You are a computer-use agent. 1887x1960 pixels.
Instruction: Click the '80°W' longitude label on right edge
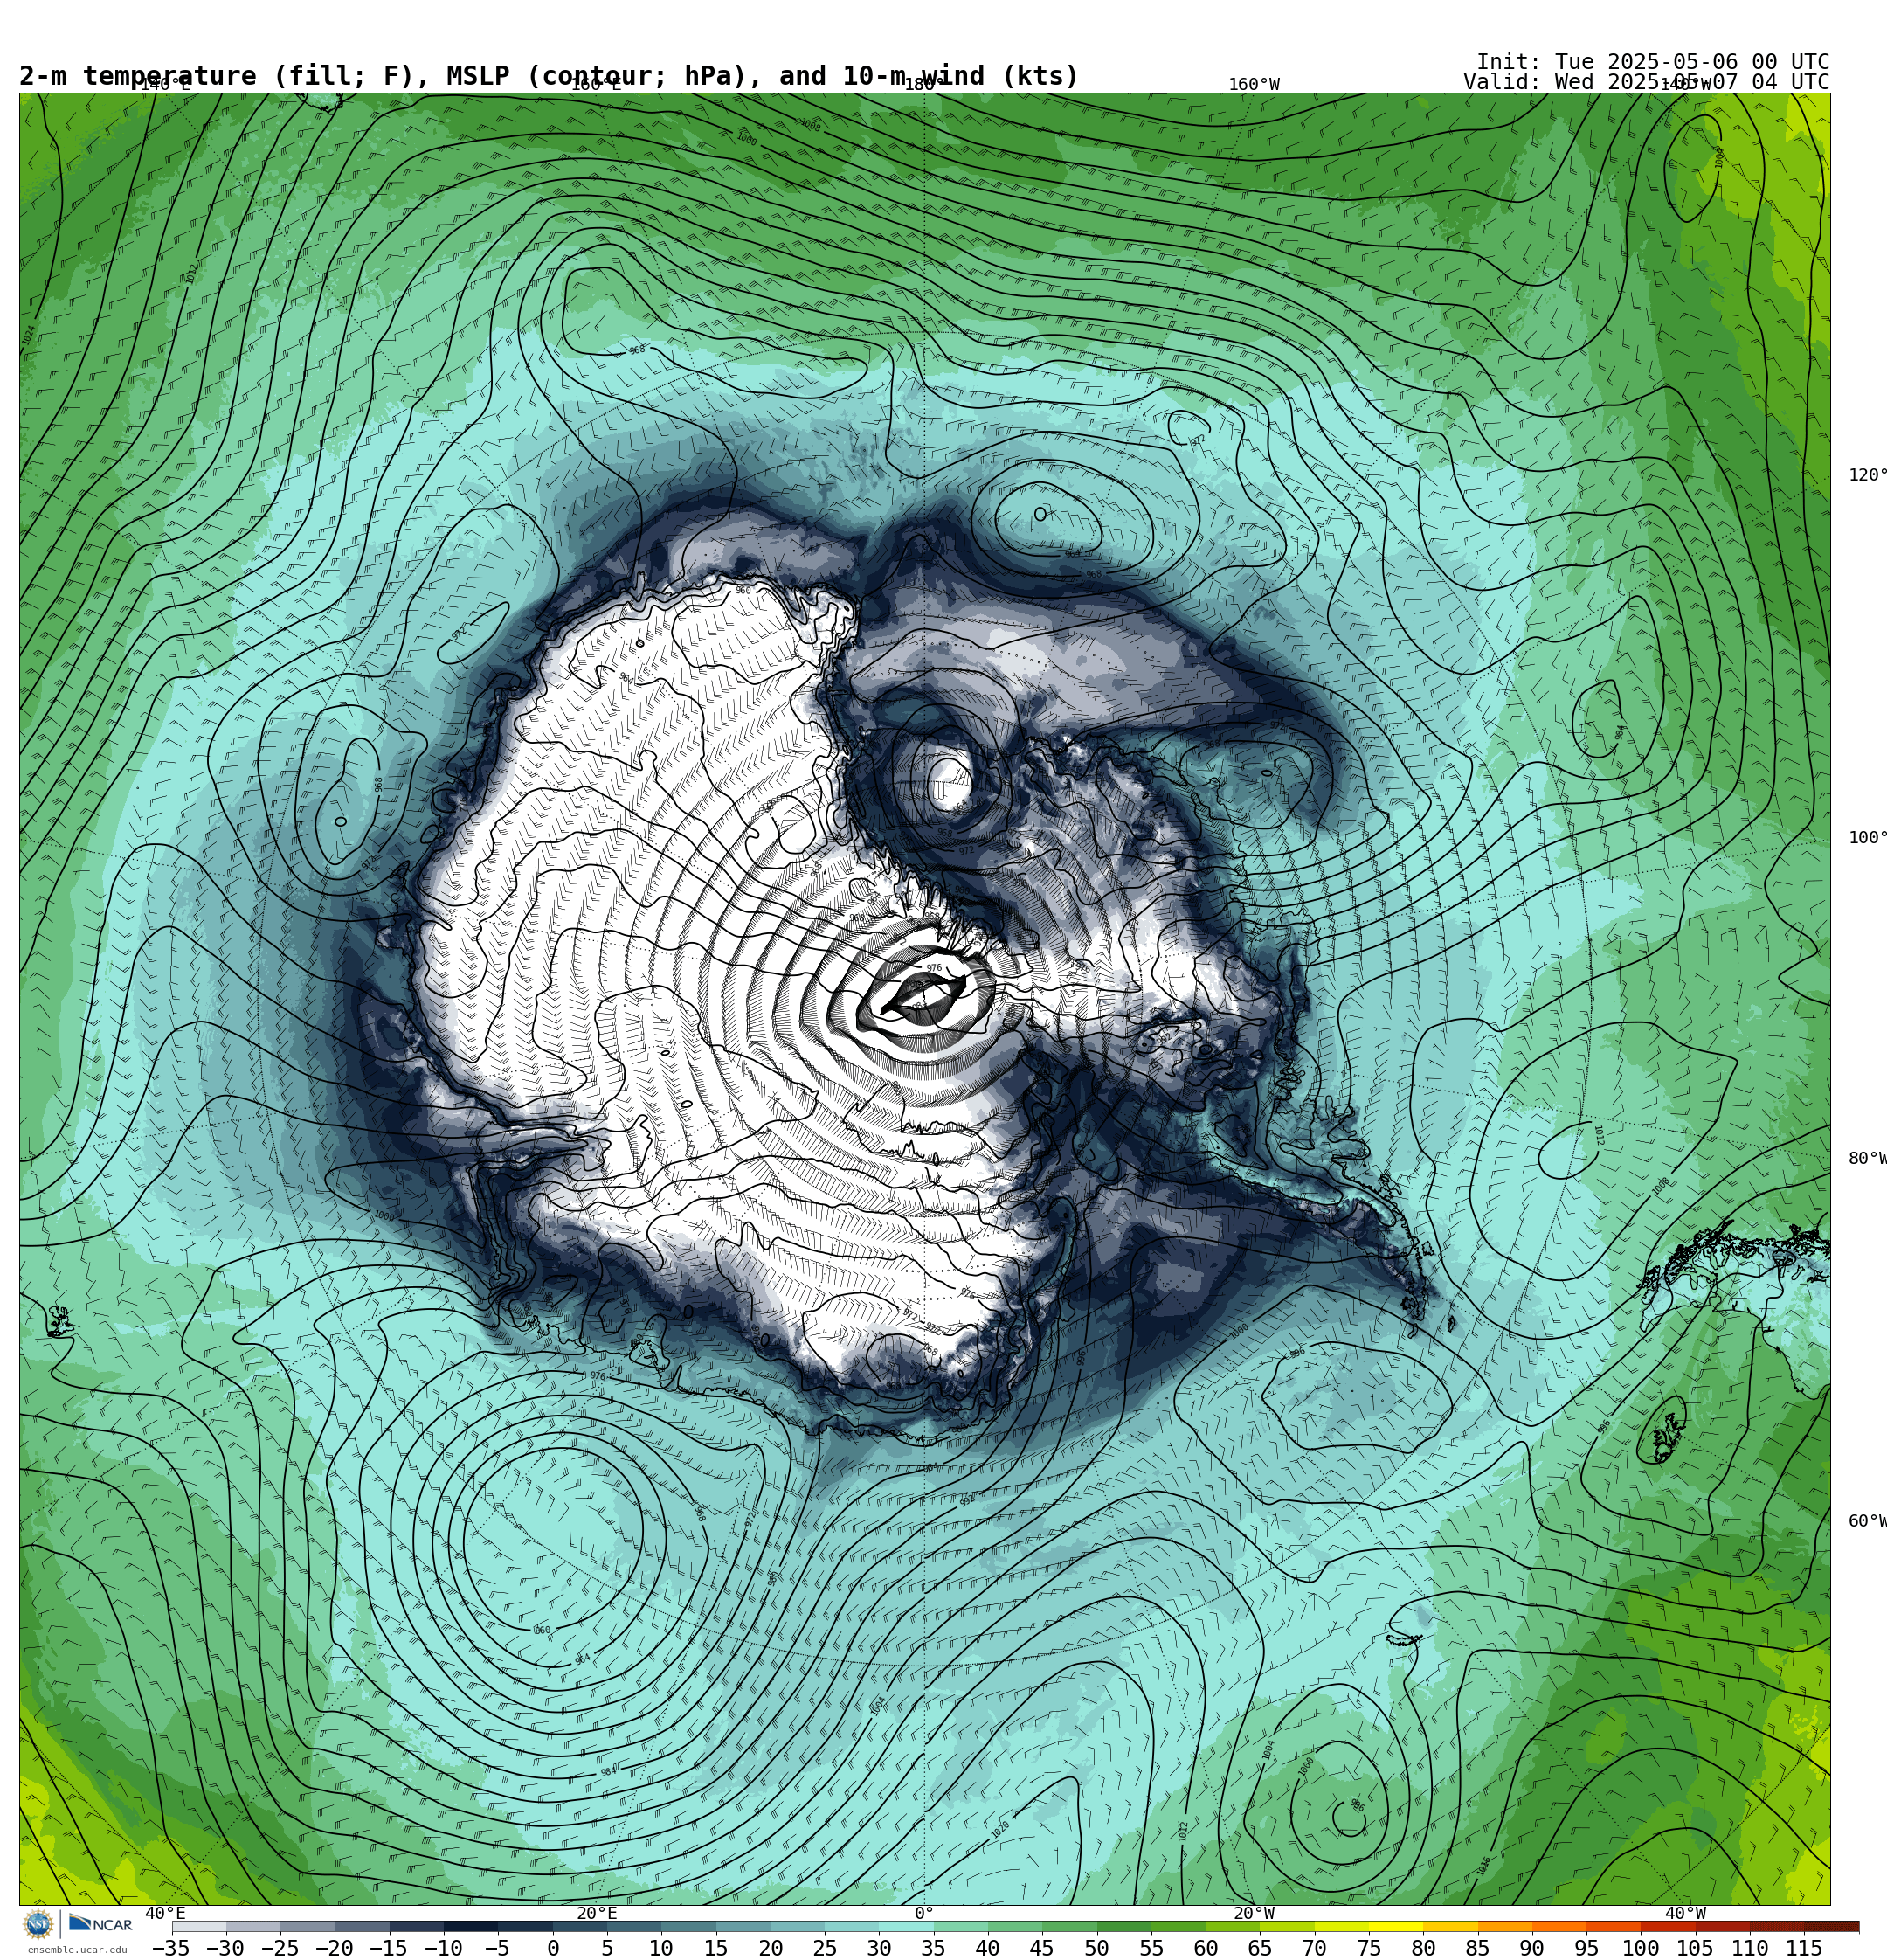1867,1158
